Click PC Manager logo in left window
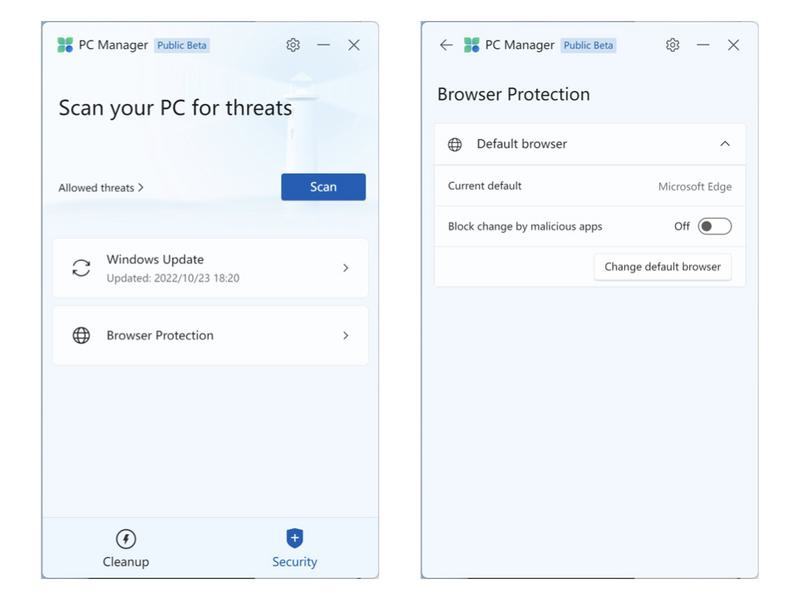The height and width of the screenshot is (600, 800). 65,45
